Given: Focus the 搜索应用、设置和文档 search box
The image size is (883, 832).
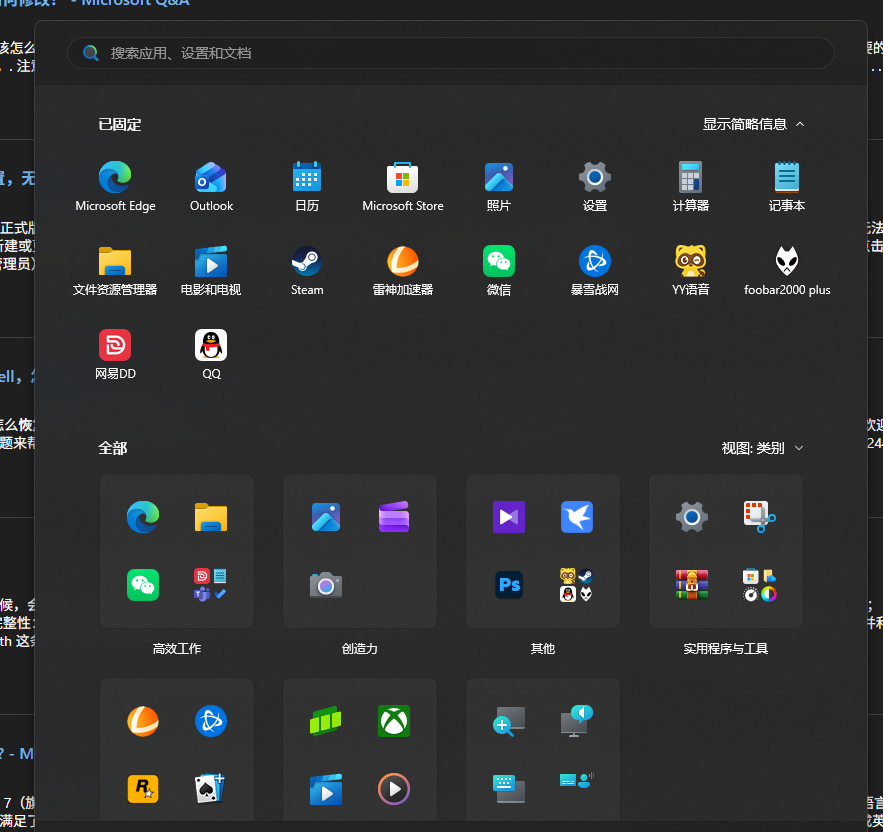Looking at the screenshot, I should click(451, 53).
